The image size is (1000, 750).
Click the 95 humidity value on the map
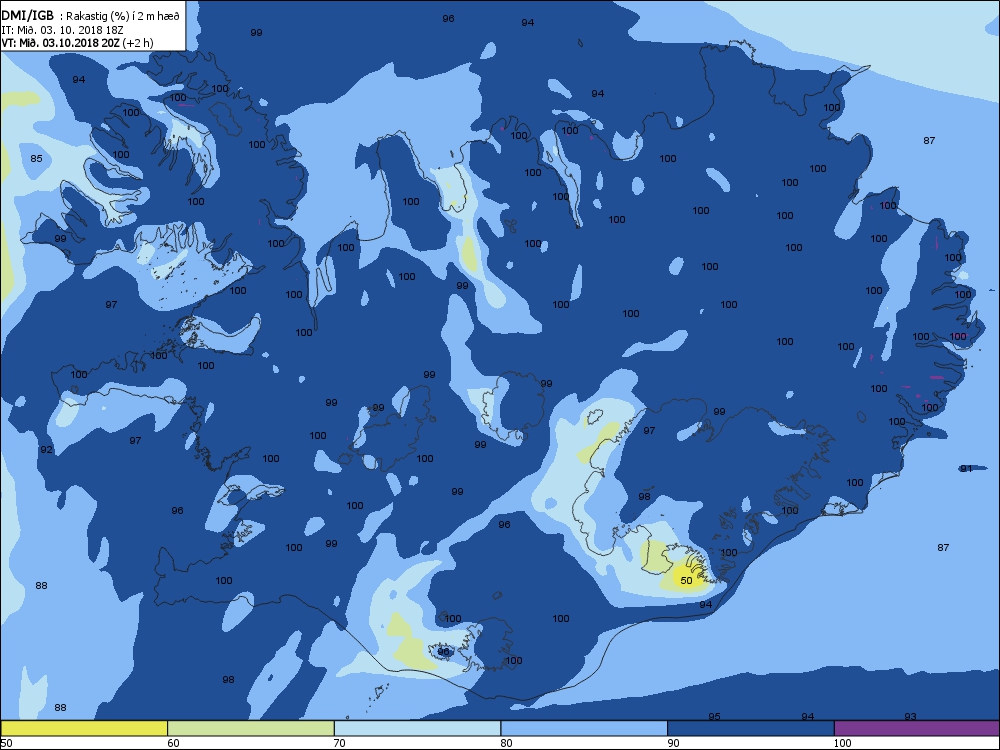click(714, 716)
